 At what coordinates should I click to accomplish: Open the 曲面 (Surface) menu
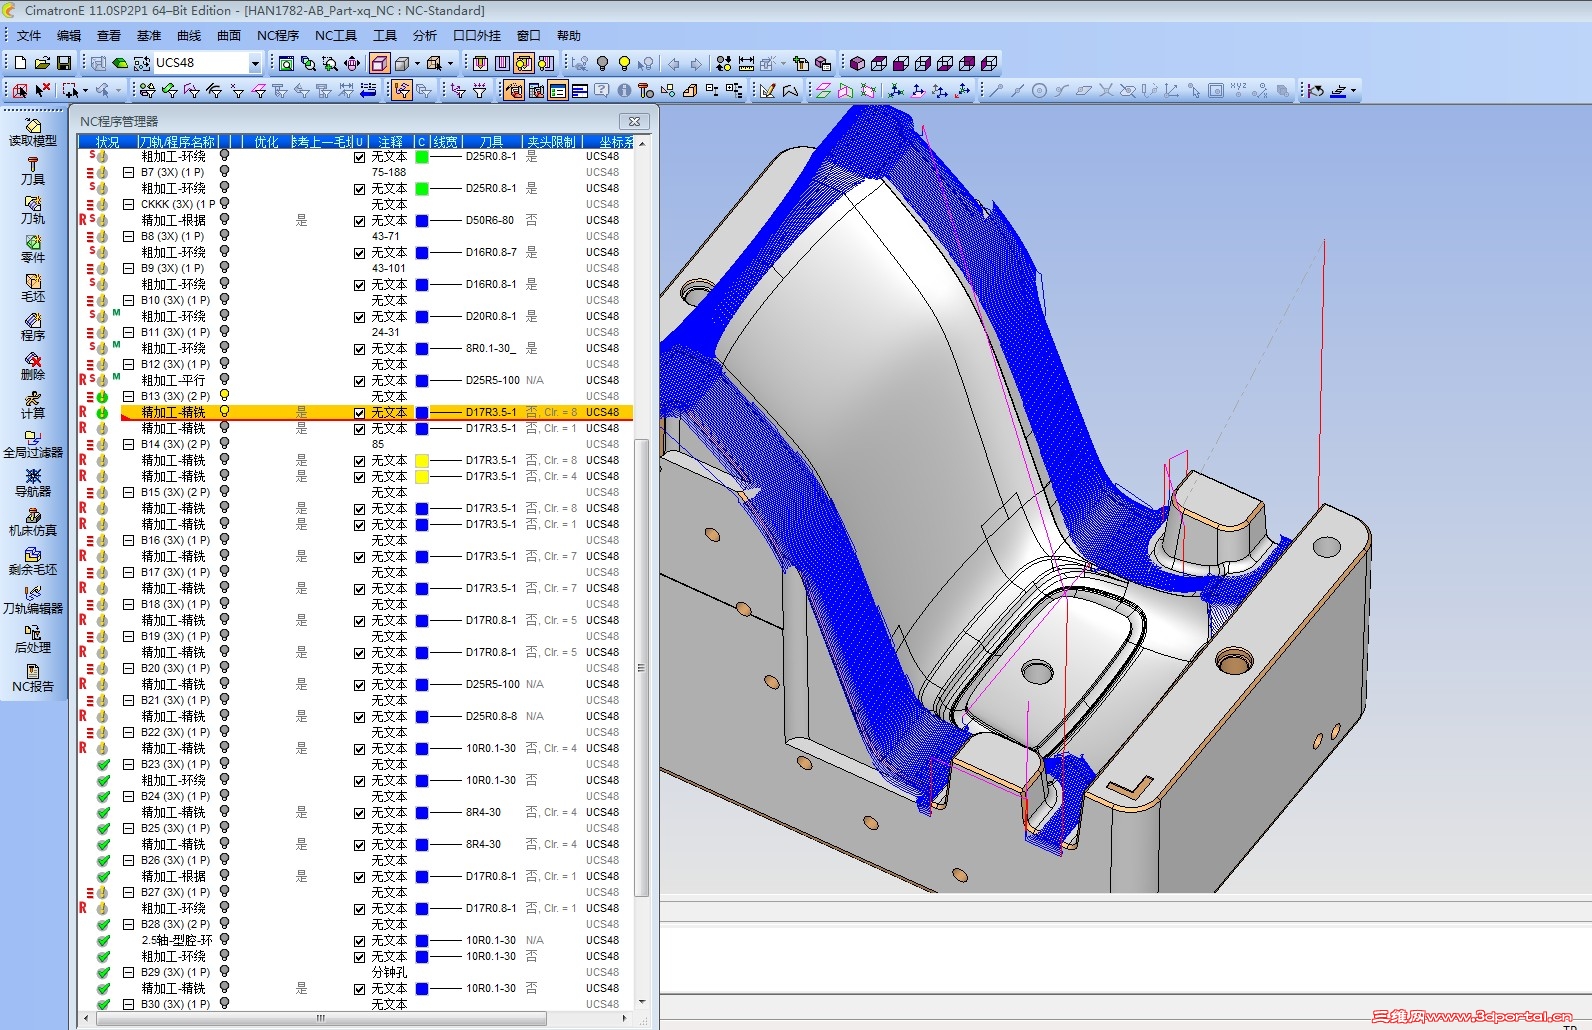tap(229, 35)
